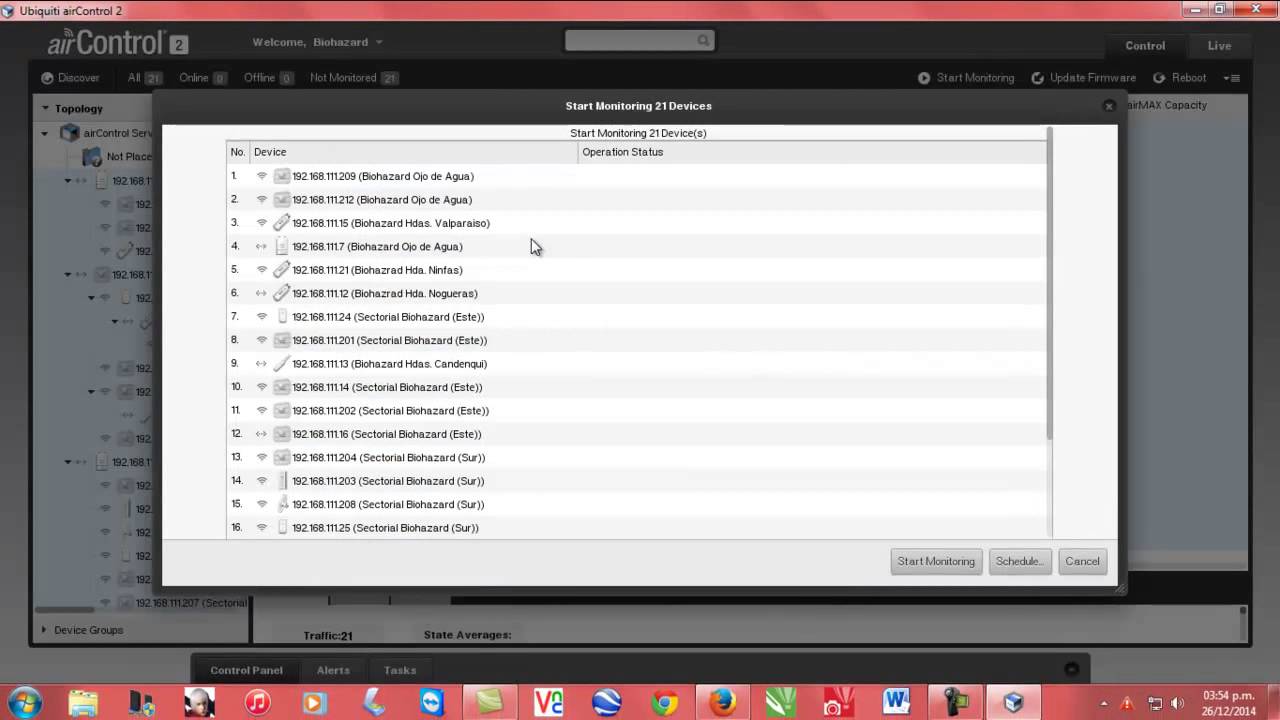The image size is (1280, 720).
Task: Click the device icon for 192.168.111.24
Action: click(282, 317)
